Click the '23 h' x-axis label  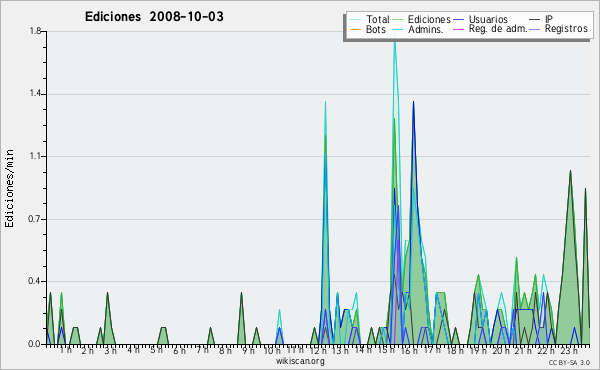tap(569, 351)
